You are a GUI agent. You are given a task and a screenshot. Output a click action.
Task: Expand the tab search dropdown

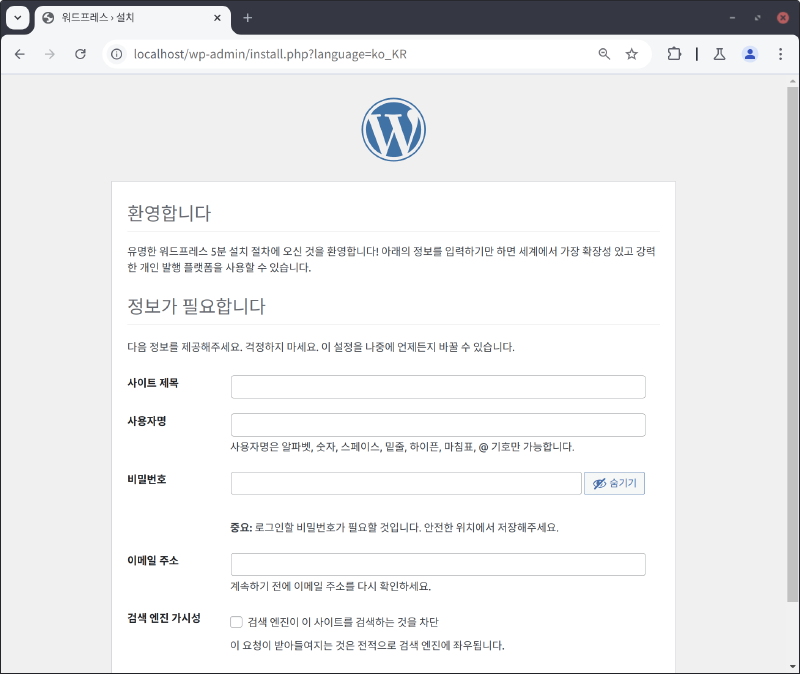click(x=17, y=18)
